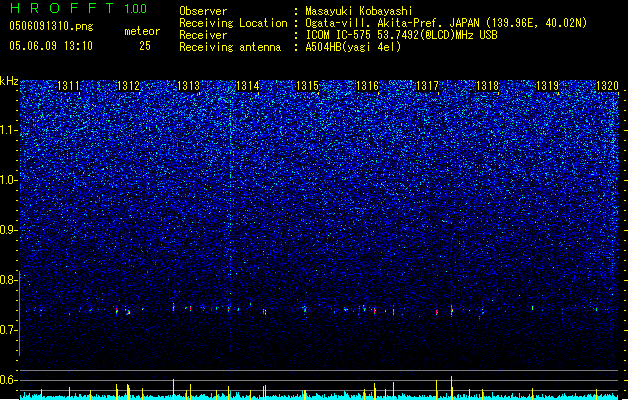This screenshot has height=400, width=629.
Task: Click the antenna value A504HB(yagi 4el)
Action: pyautogui.click(x=353, y=47)
